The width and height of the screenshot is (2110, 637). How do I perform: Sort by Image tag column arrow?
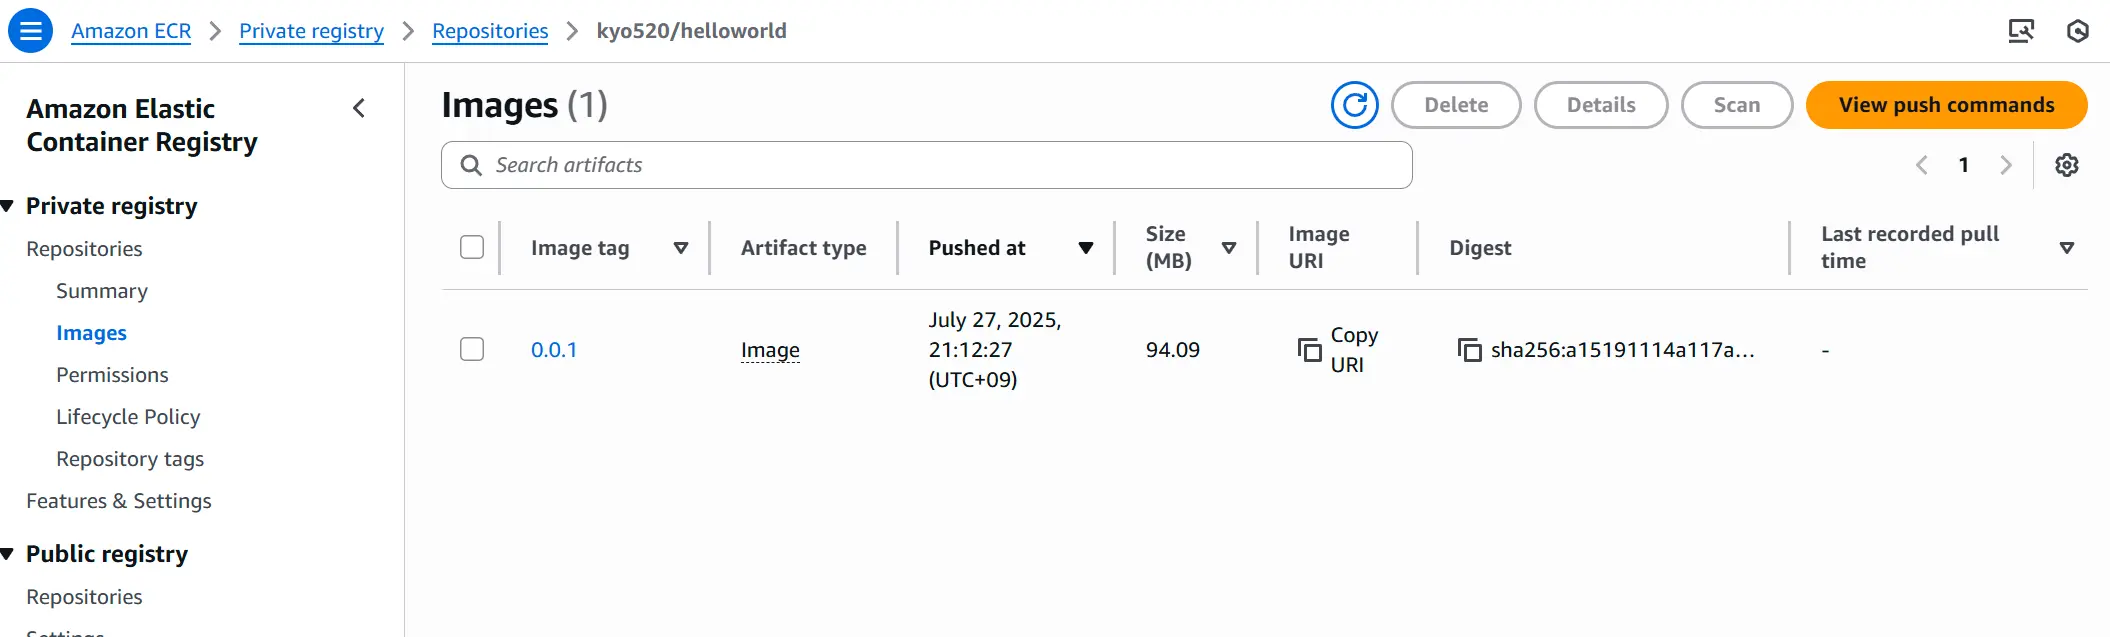click(681, 248)
